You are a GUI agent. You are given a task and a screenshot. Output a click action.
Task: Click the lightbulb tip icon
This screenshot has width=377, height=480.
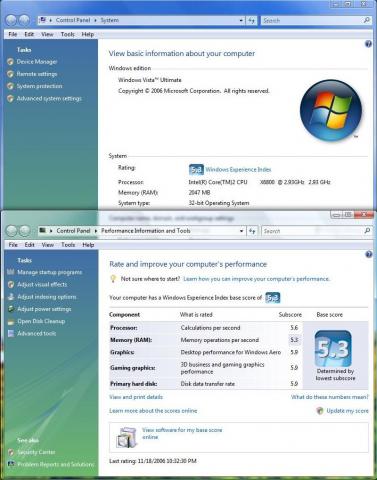click(x=113, y=279)
